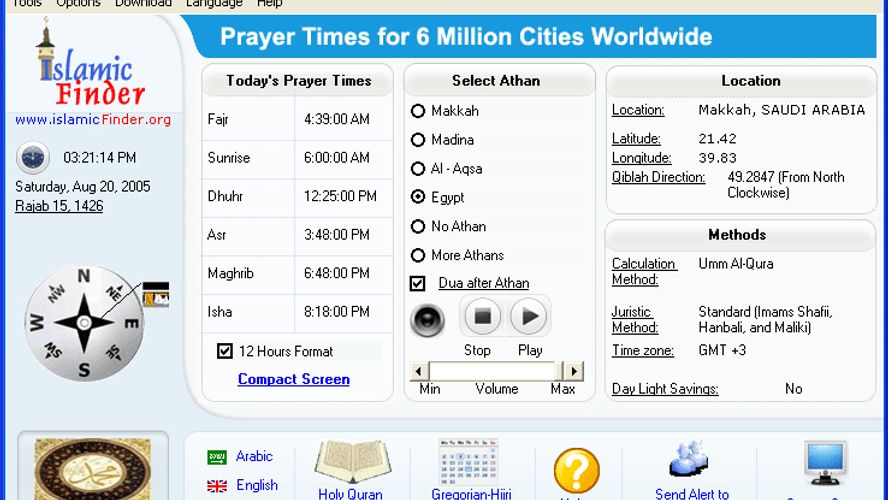Click the volume slider right arrow
Screen dimensions: 888x500
click(574, 371)
